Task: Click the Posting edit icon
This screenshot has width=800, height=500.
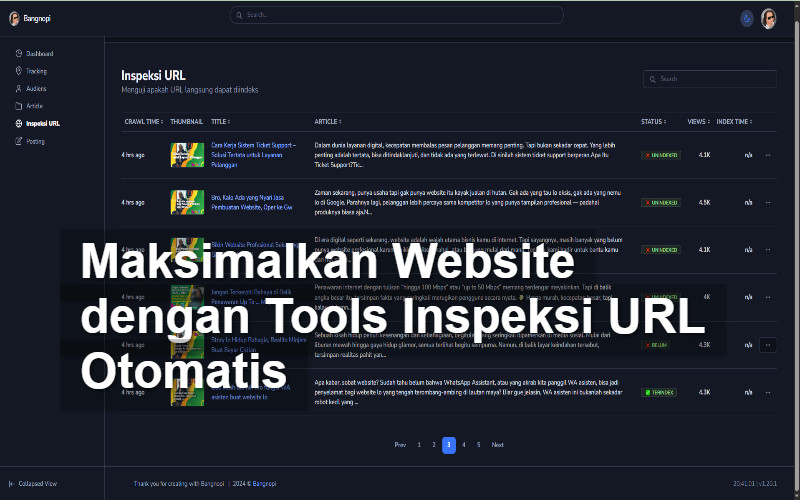Action: pyautogui.click(x=19, y=141)
